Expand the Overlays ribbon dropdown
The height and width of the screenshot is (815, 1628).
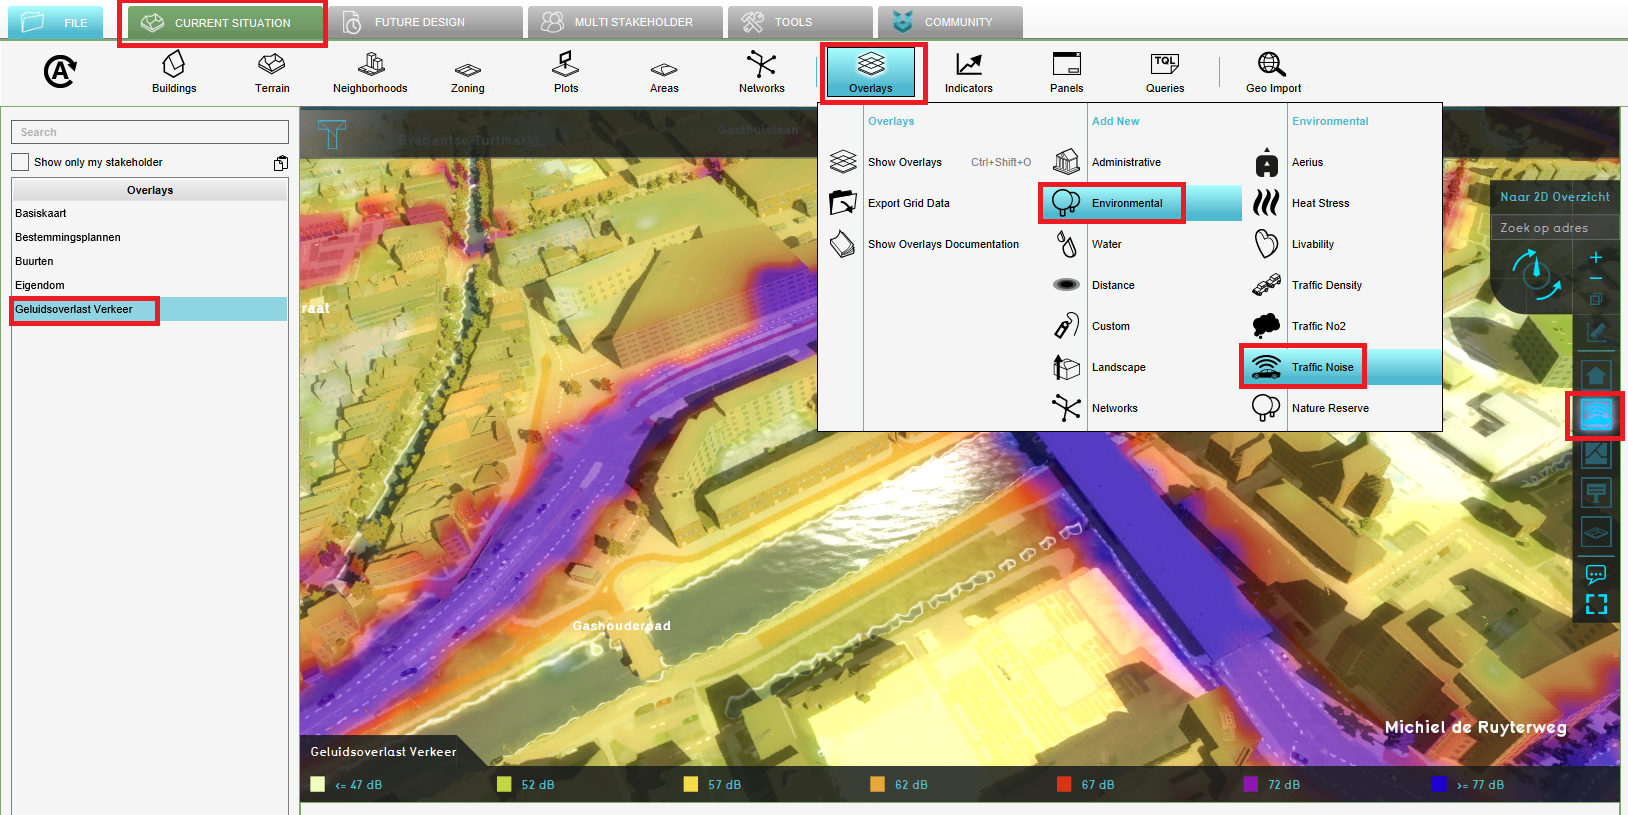coord(871,72)
